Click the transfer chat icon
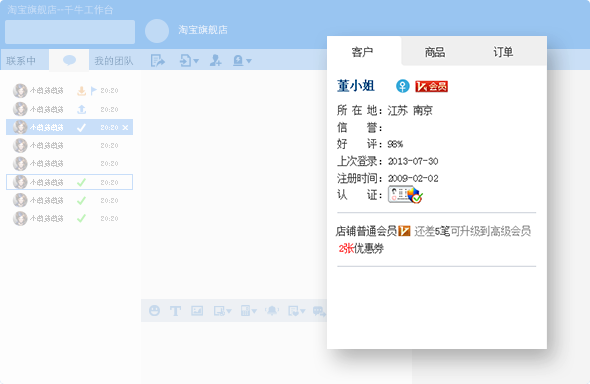This screenshot has width=590, height=384. (x=186, y=60)
